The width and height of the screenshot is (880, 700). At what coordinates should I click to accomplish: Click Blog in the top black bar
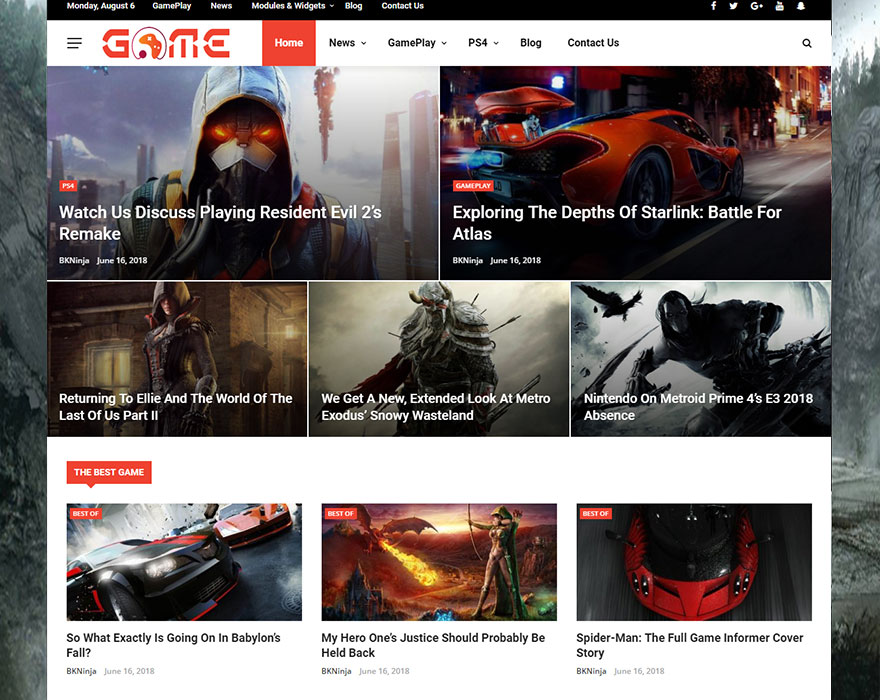click(354, 6)
